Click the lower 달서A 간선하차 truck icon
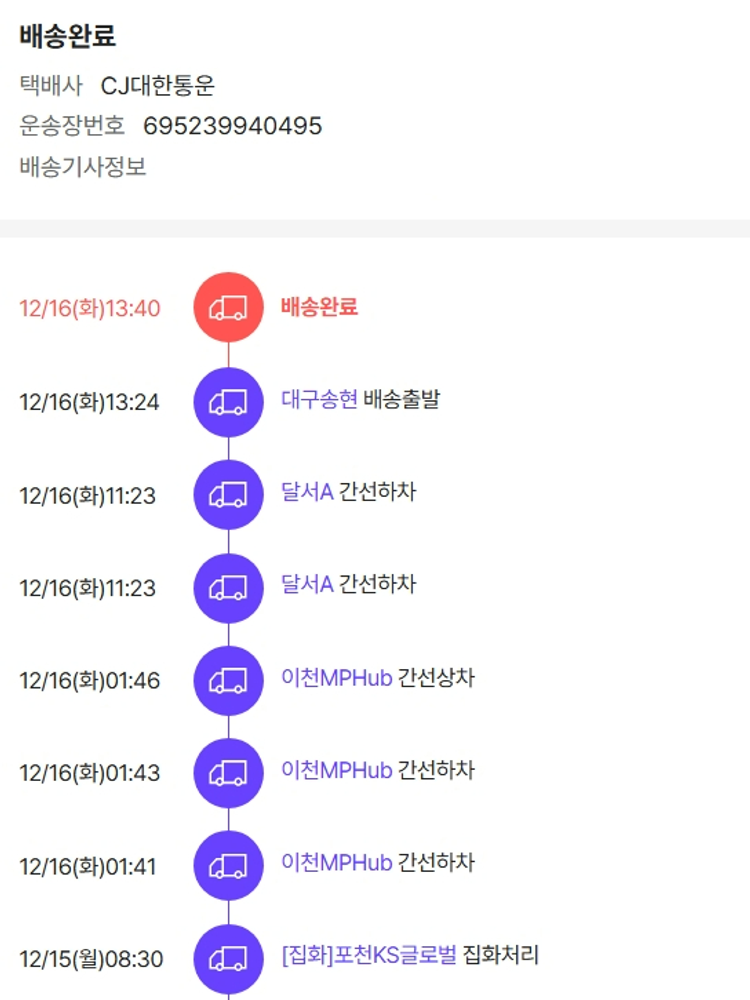Viewport: 750px width, 1000px height. [228, 588]
